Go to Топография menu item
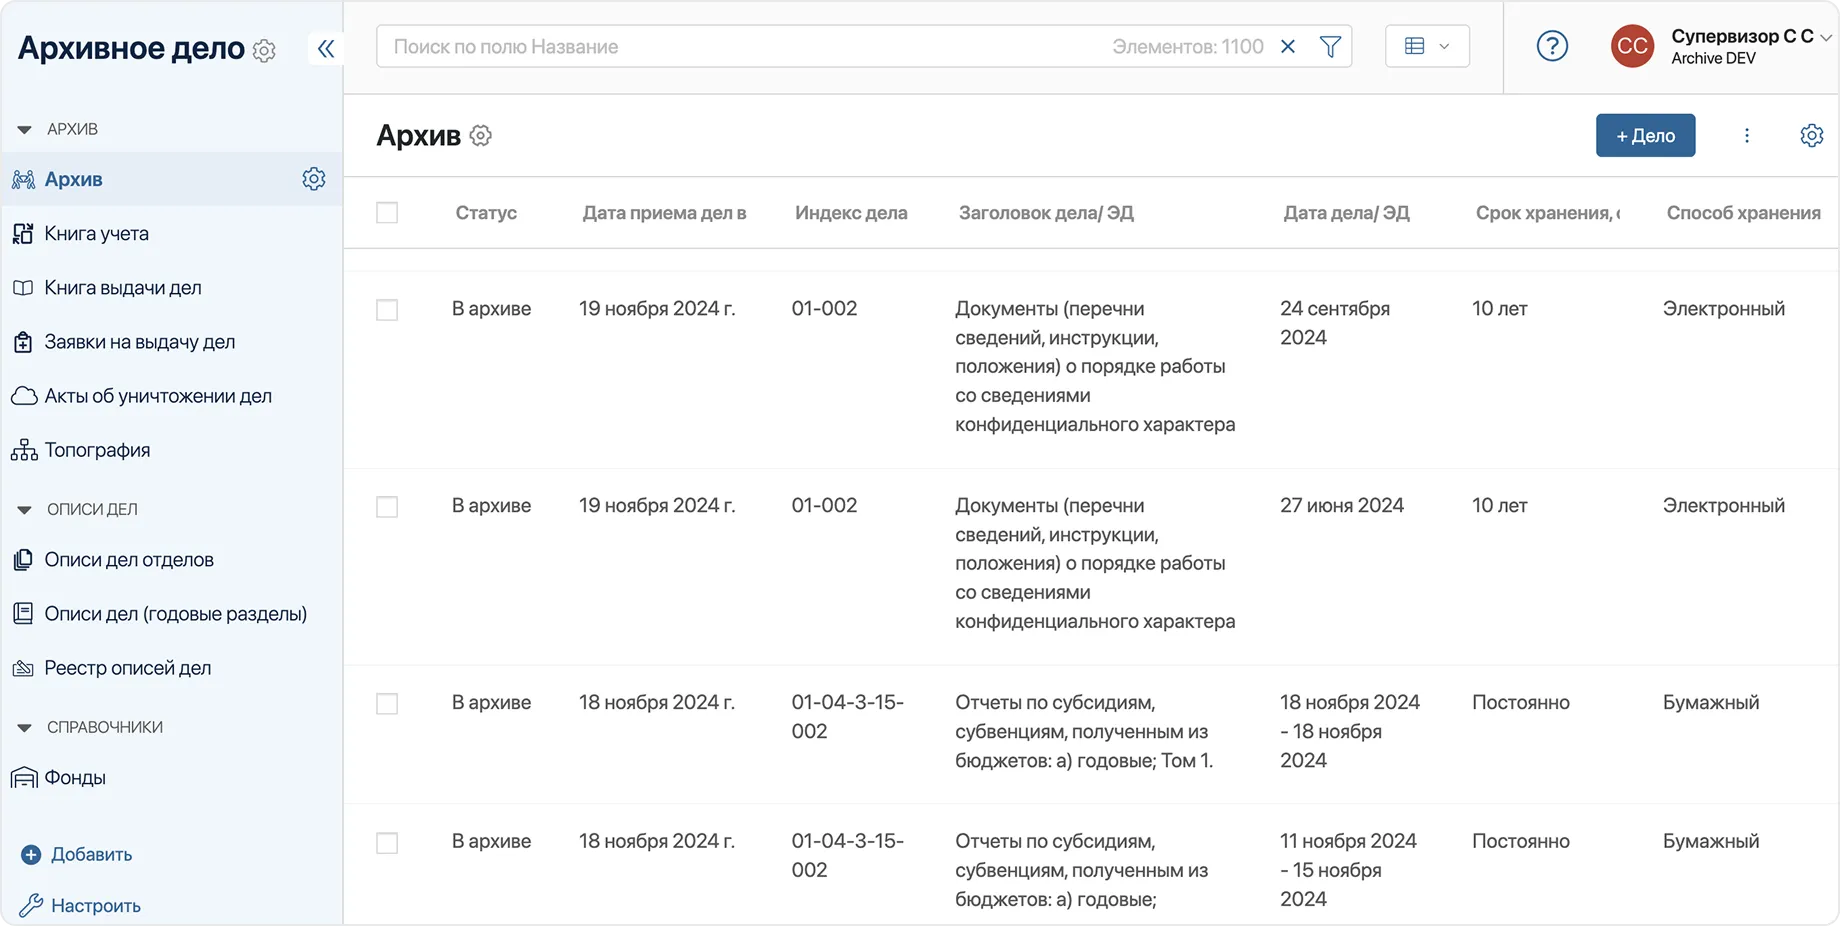Screen dimensions: 1840x926 pos(97,451)
